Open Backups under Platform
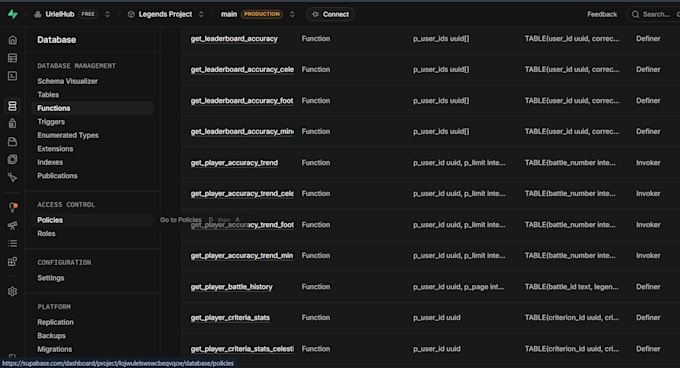The width and height of the screenshot is (680, 368). pos(52,335)
